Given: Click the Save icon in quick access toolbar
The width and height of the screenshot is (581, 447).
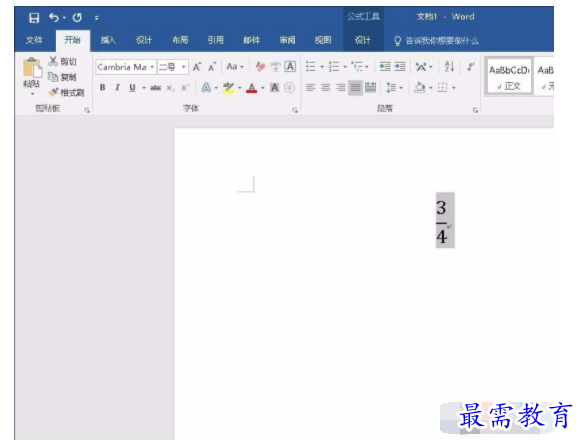Looking at the screenshot, I should pyautogui.click(x=34, y=18).
